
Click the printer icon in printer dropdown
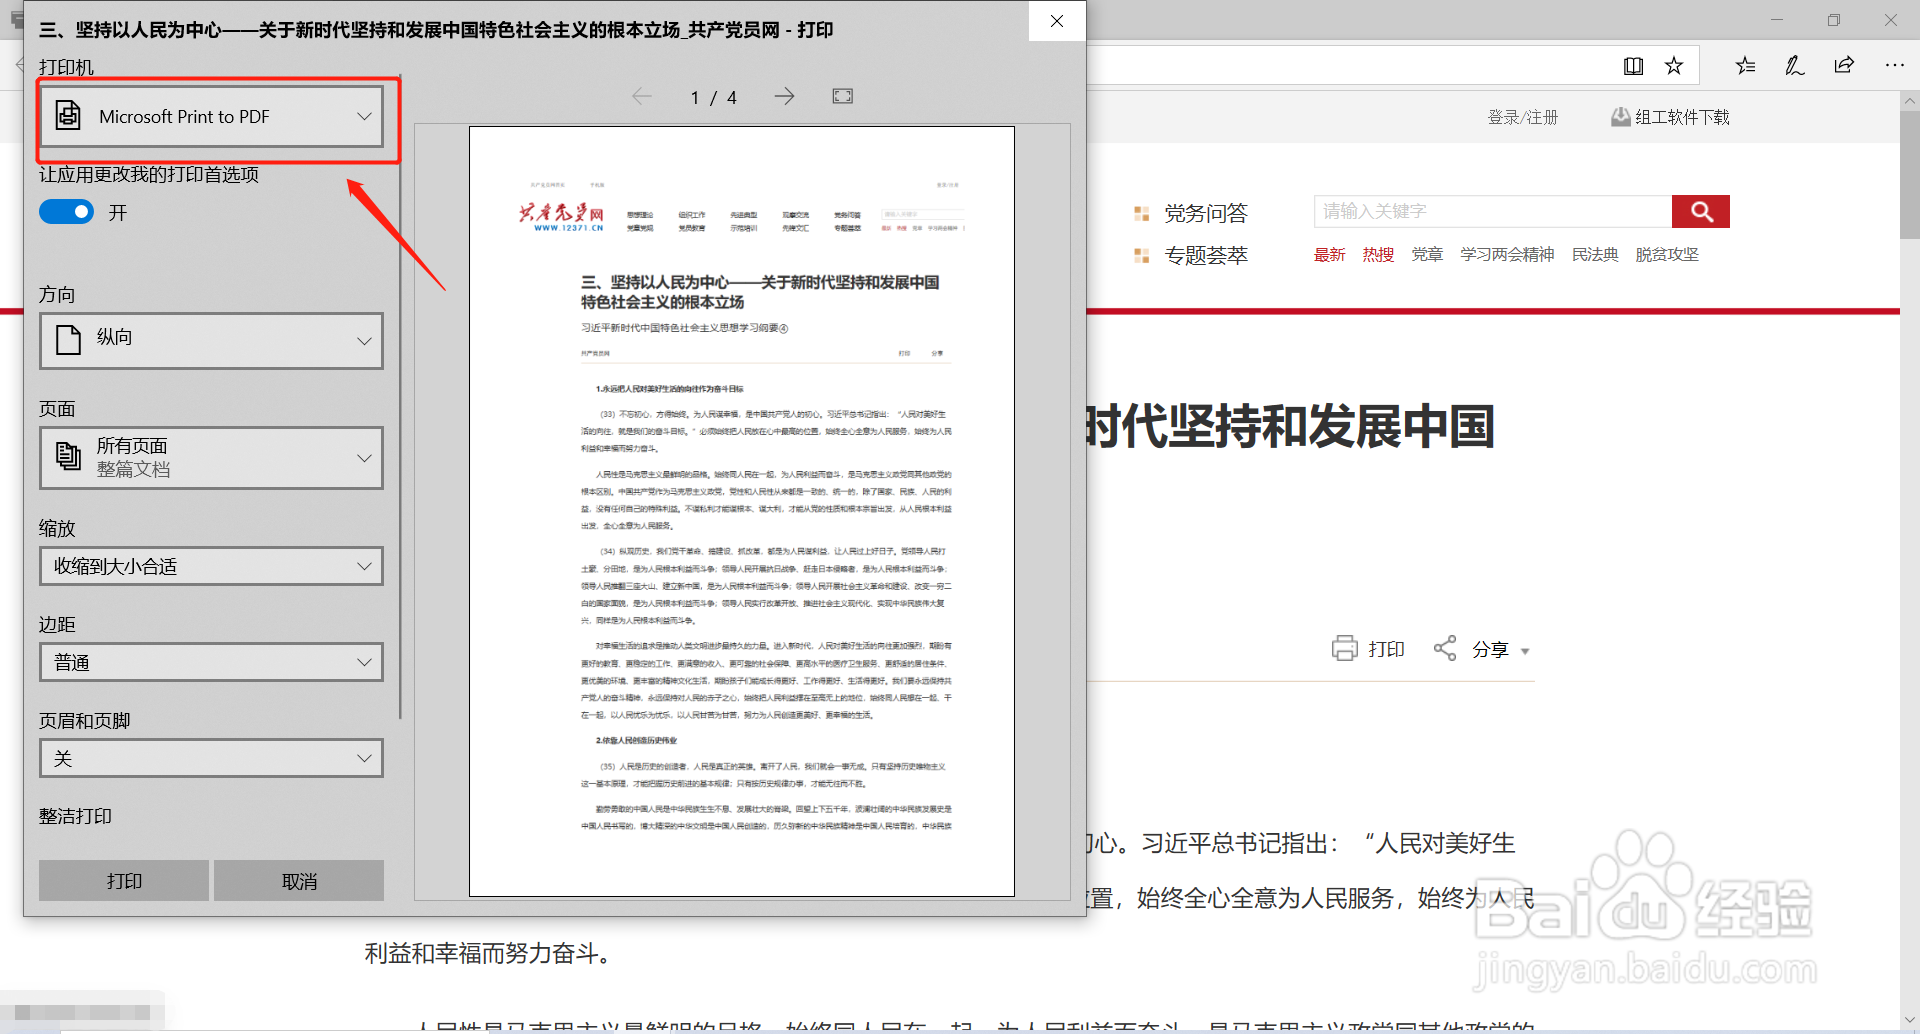68,116
